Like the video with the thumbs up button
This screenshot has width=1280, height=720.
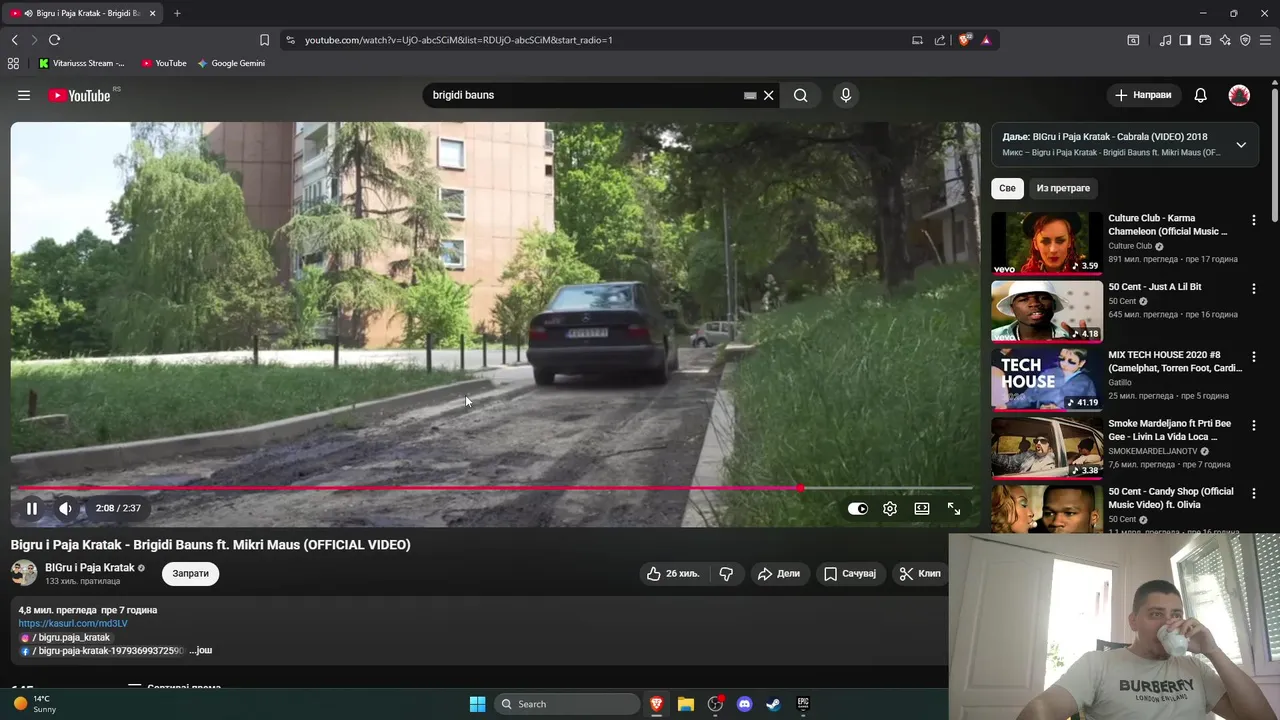[674, 573]
